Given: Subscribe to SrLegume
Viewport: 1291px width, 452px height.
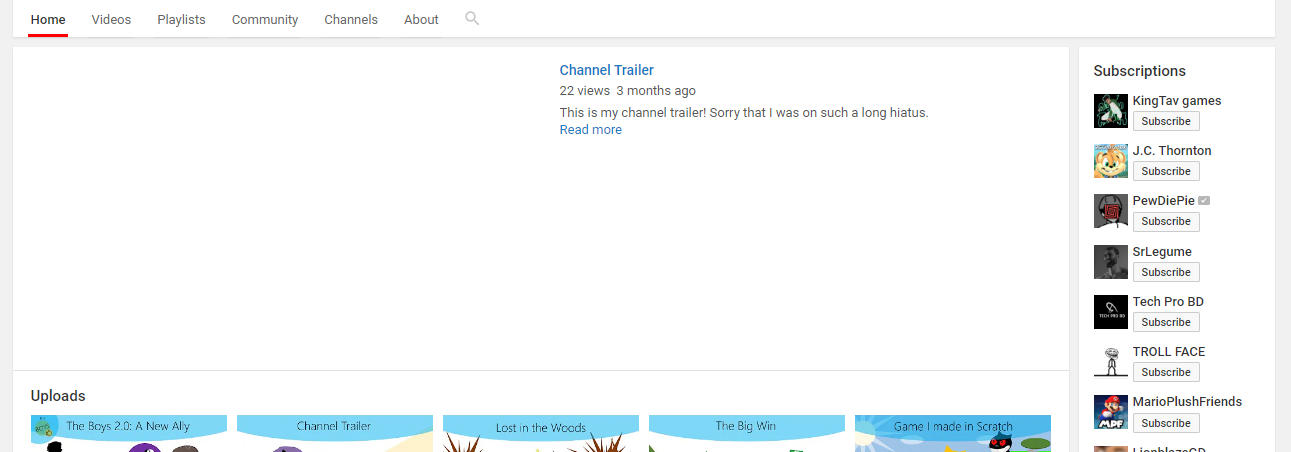Looking at the screenshot, I should point(1166,272).
